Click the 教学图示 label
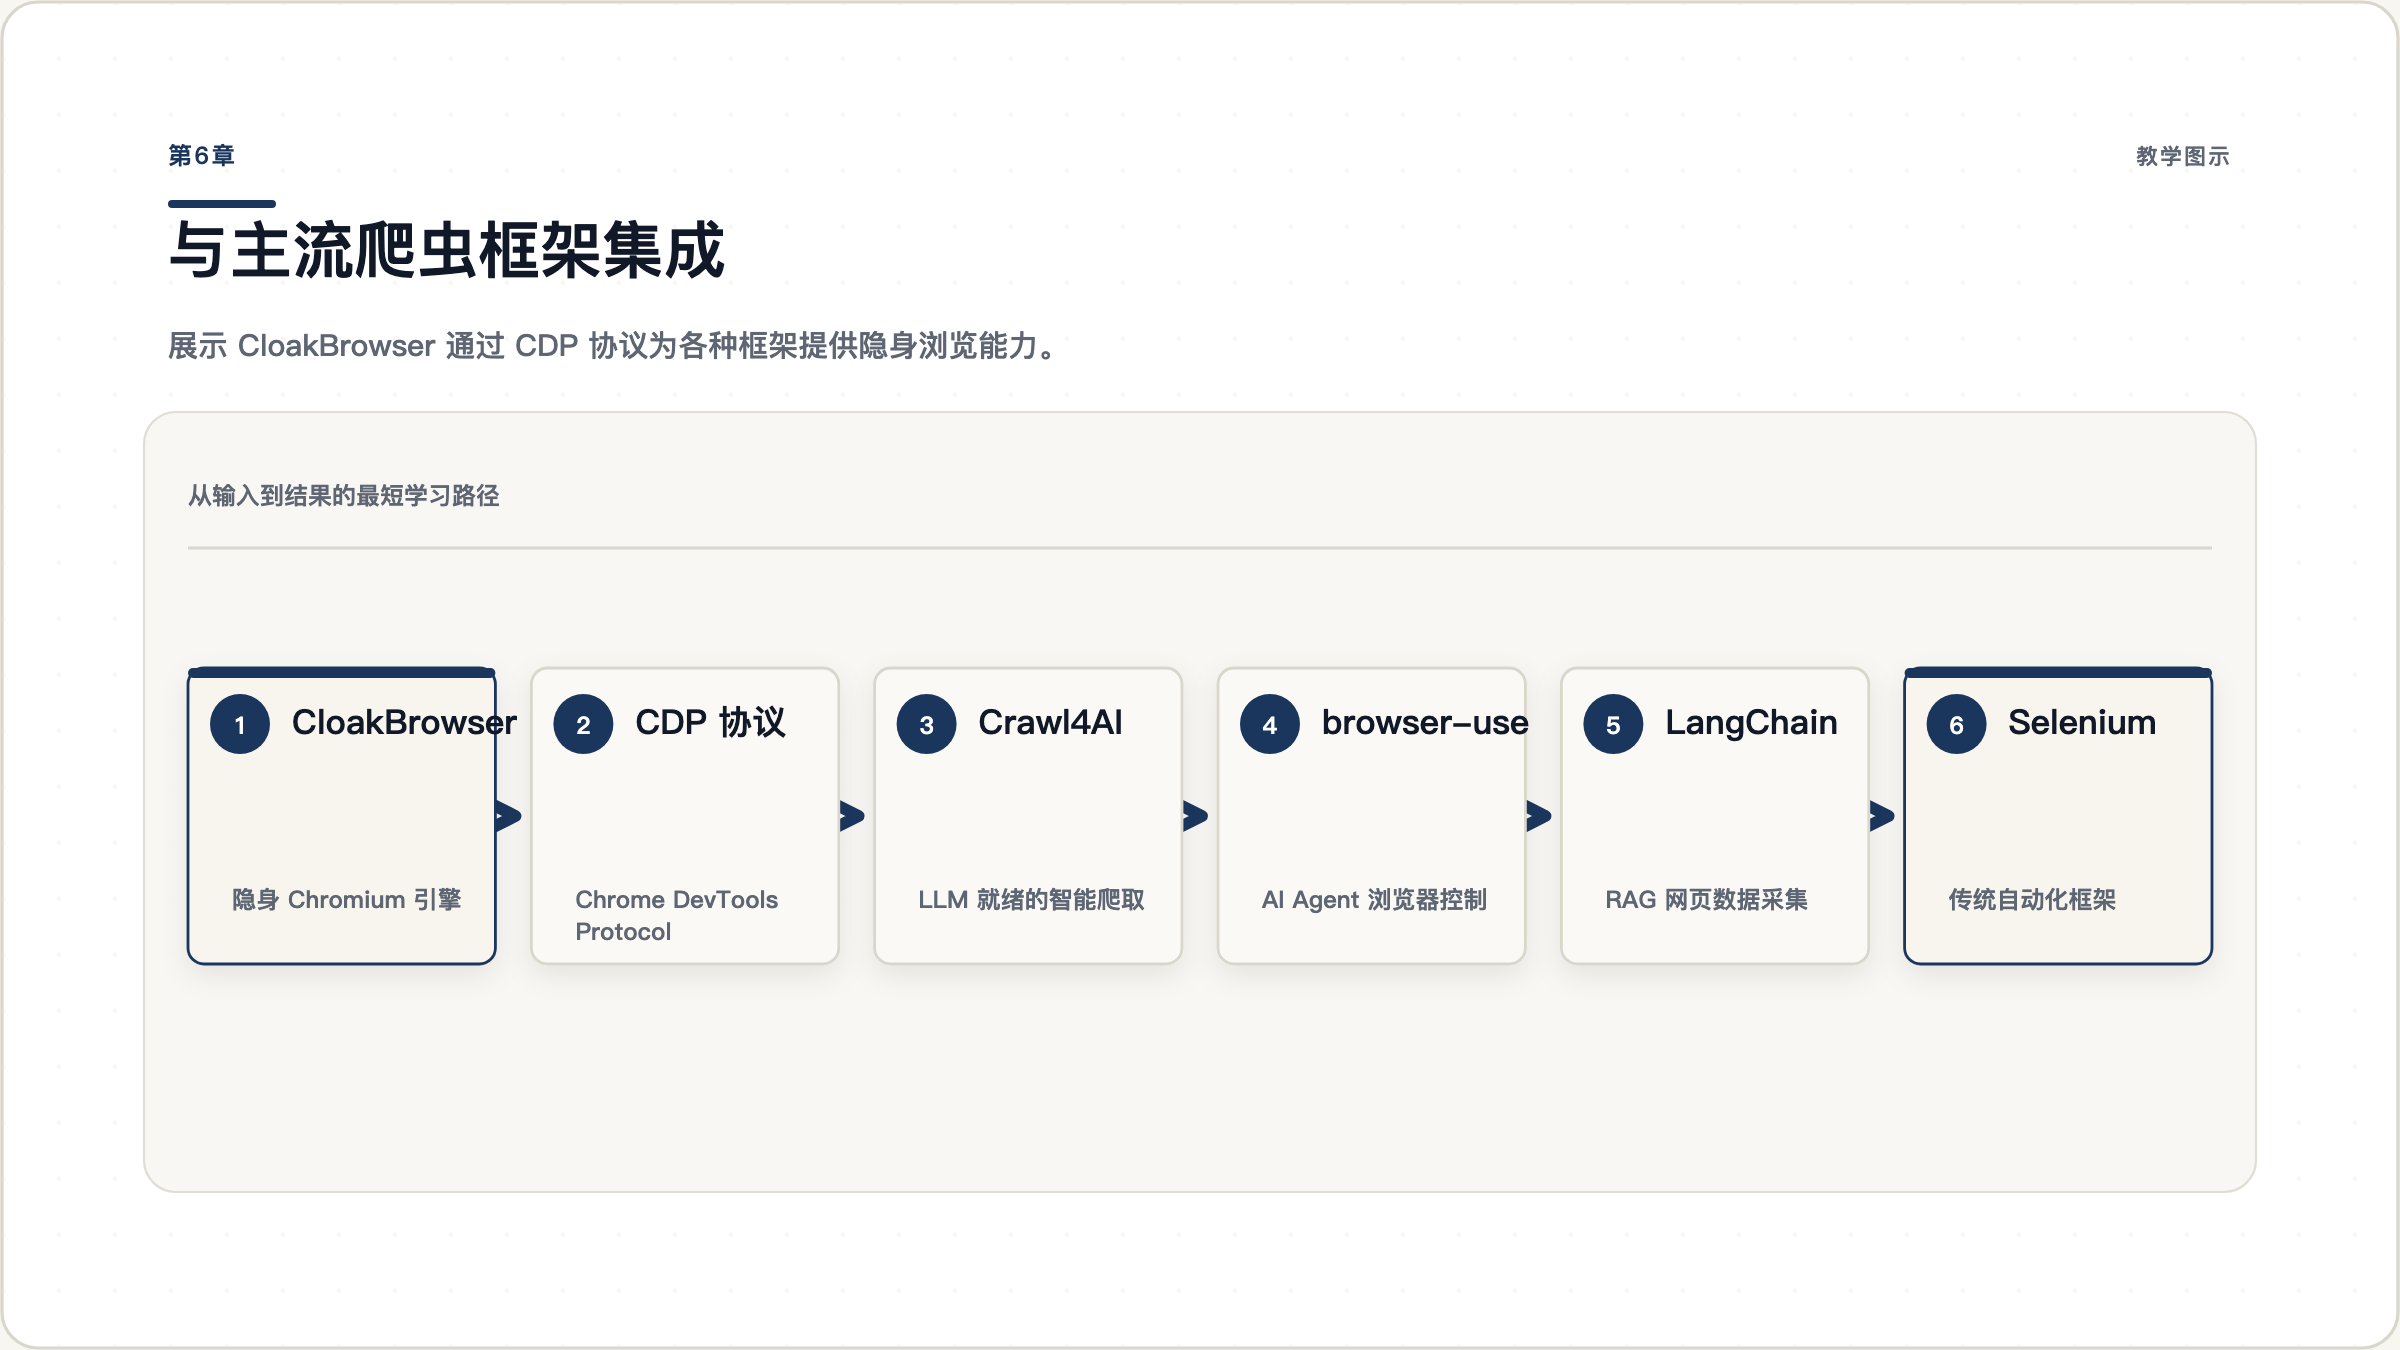2400x1350 pixels. click(x=2183, y=156)
